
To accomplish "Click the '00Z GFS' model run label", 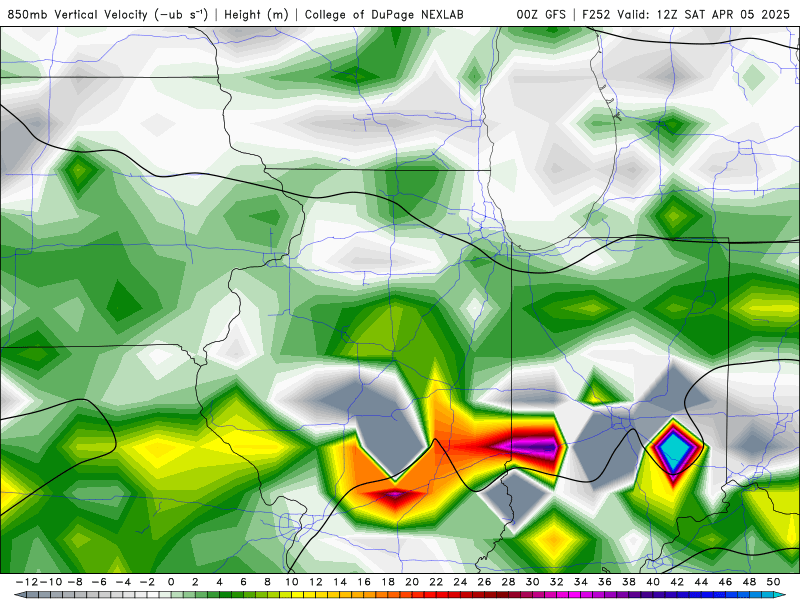I will coord(541,15).
